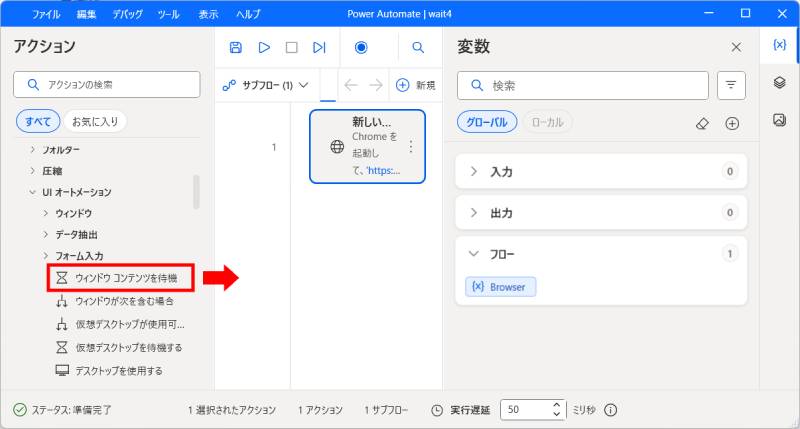Select ウィンドウ コンテンツを待機 action
The image size is (800, 429).
[x=120, y=278]
